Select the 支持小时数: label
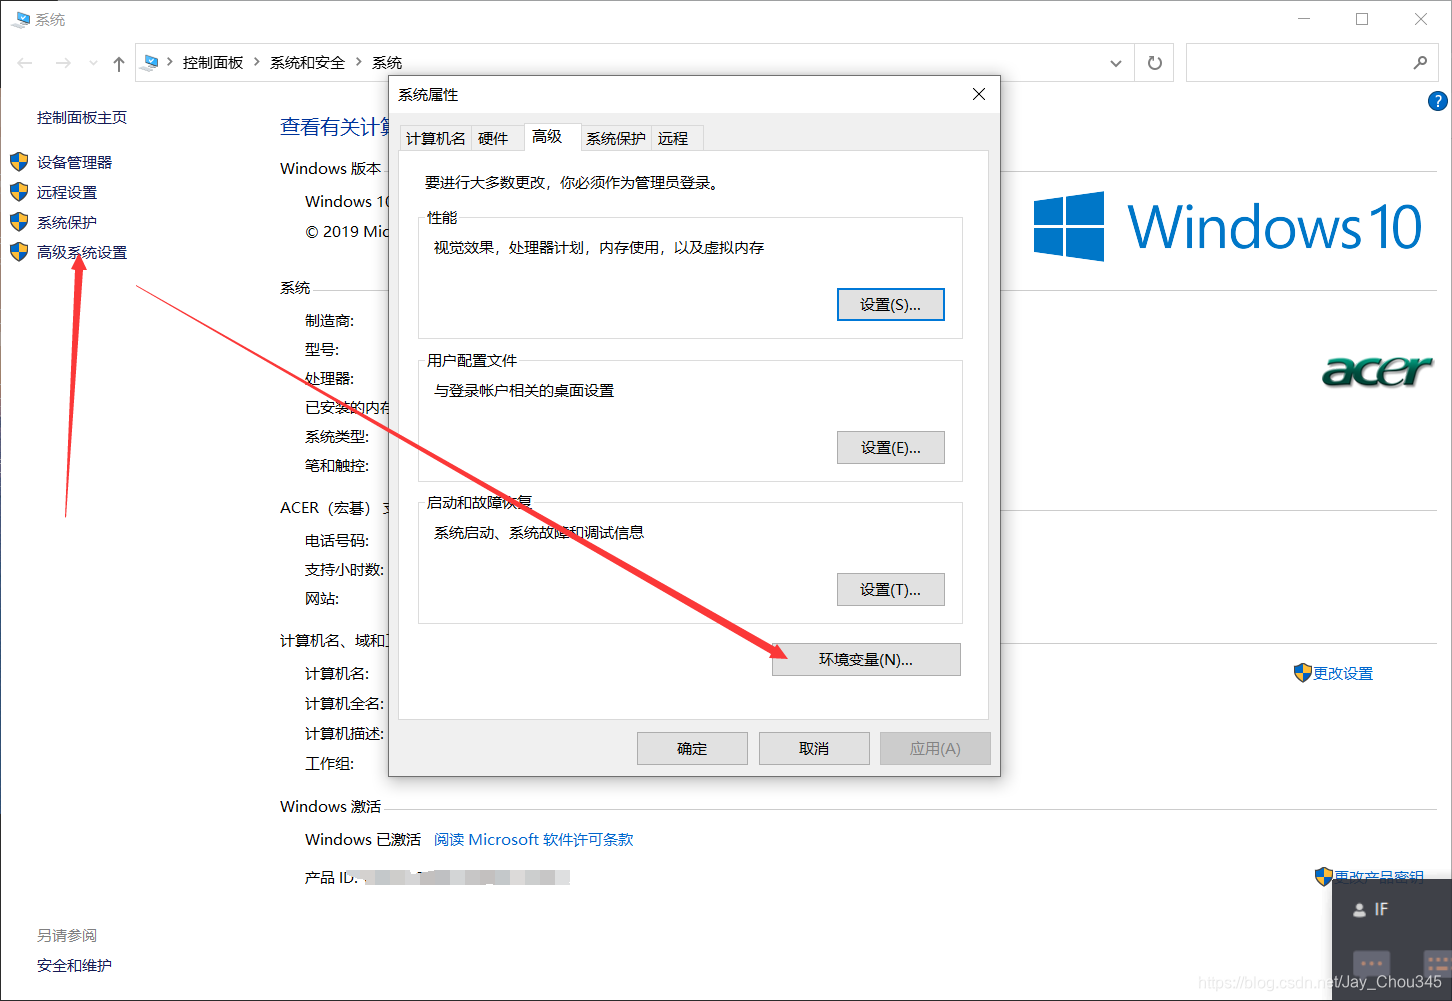1452x1001 pixels. point(344,569)
